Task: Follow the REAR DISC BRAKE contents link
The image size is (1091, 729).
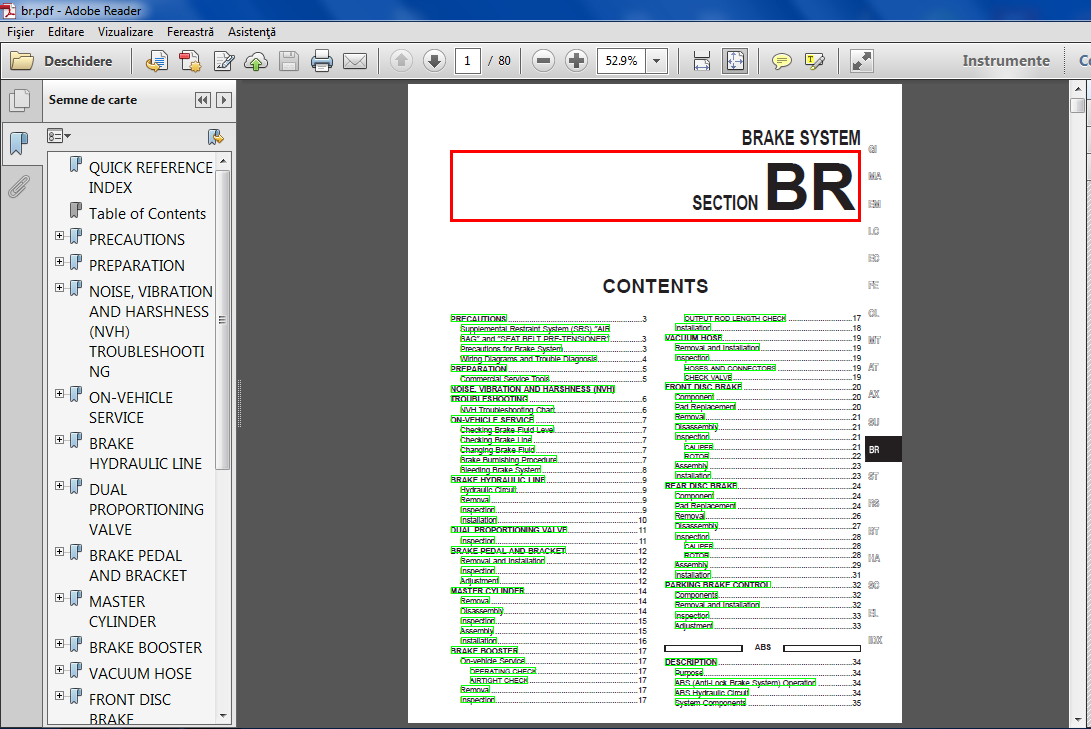Action: click(701, 486)
